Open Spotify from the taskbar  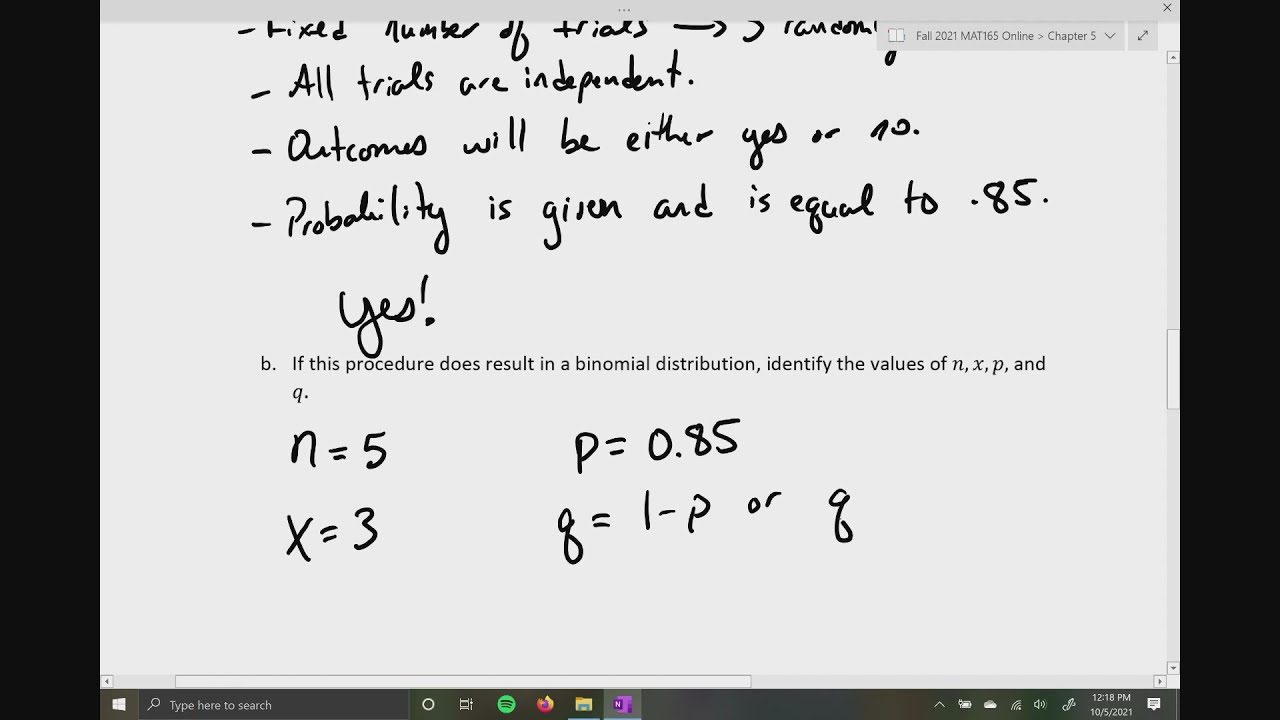[506, 704]
